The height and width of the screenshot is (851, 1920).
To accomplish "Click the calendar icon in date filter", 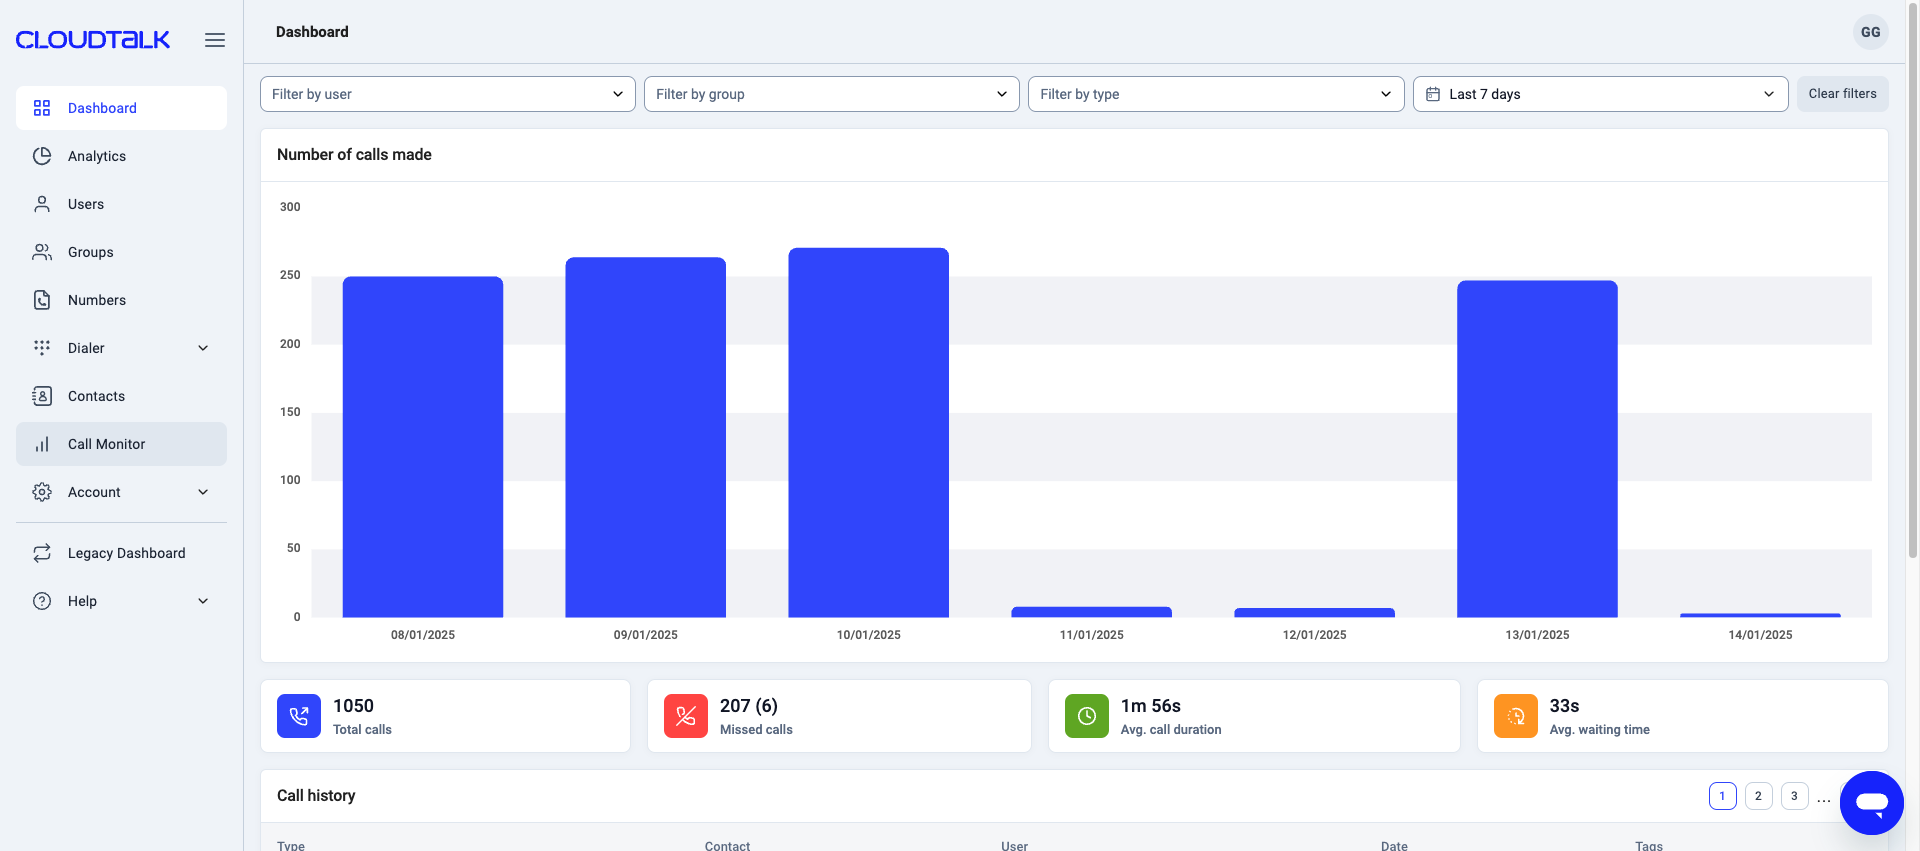I will 1433,94.
